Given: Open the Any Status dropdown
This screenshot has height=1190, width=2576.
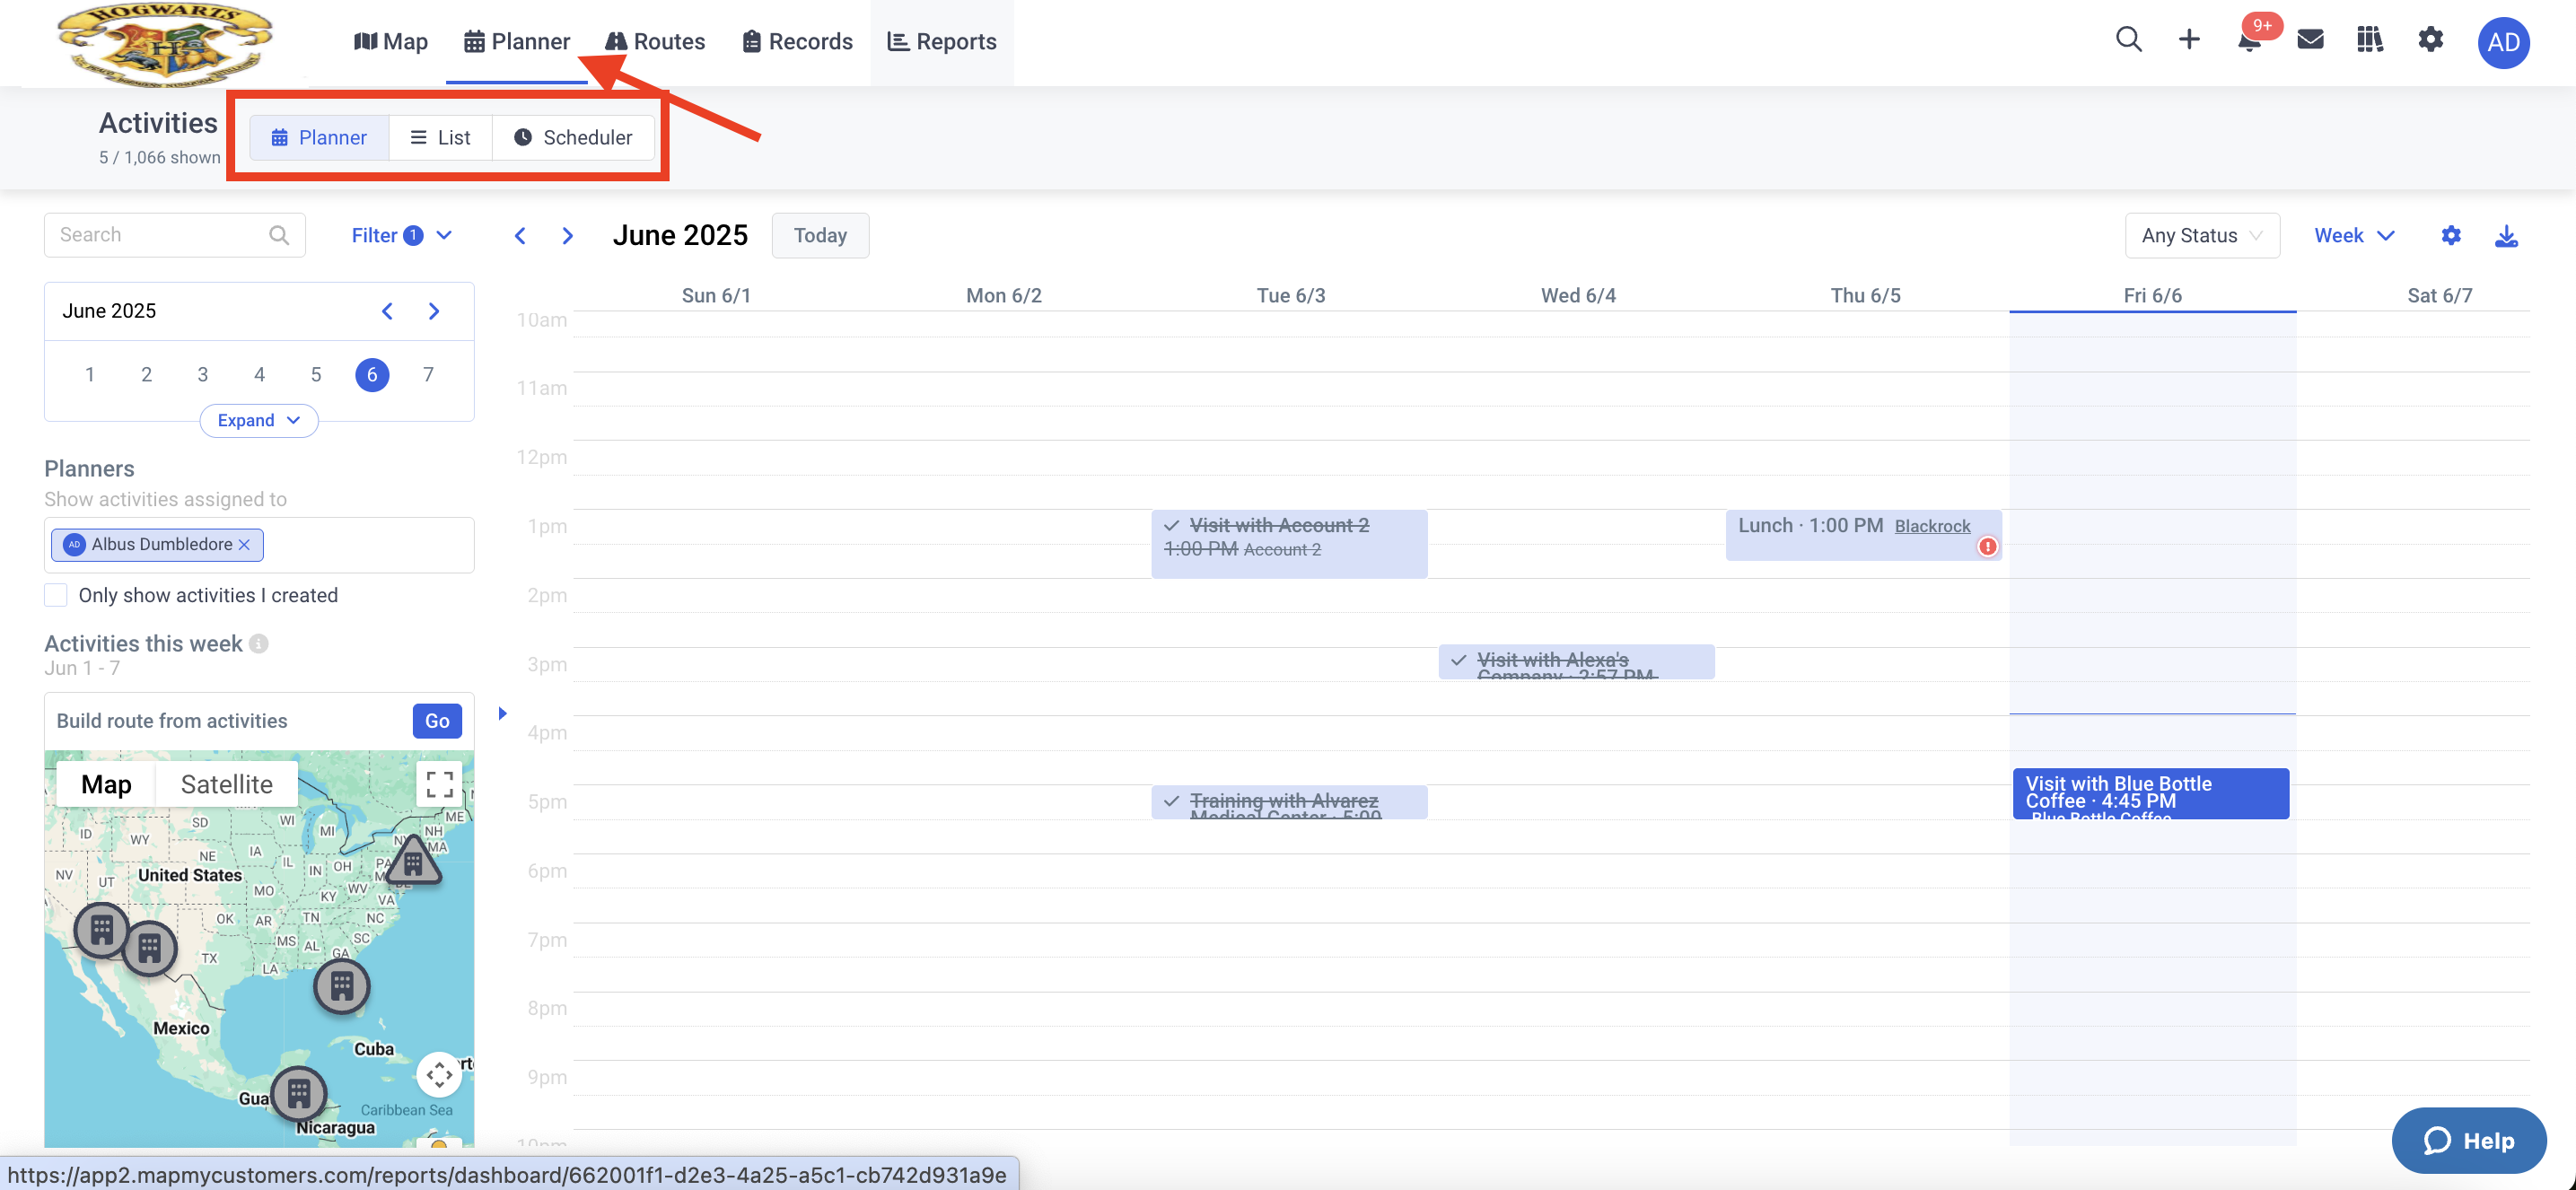Looking at the screenshot, I should click(2202, 236).
